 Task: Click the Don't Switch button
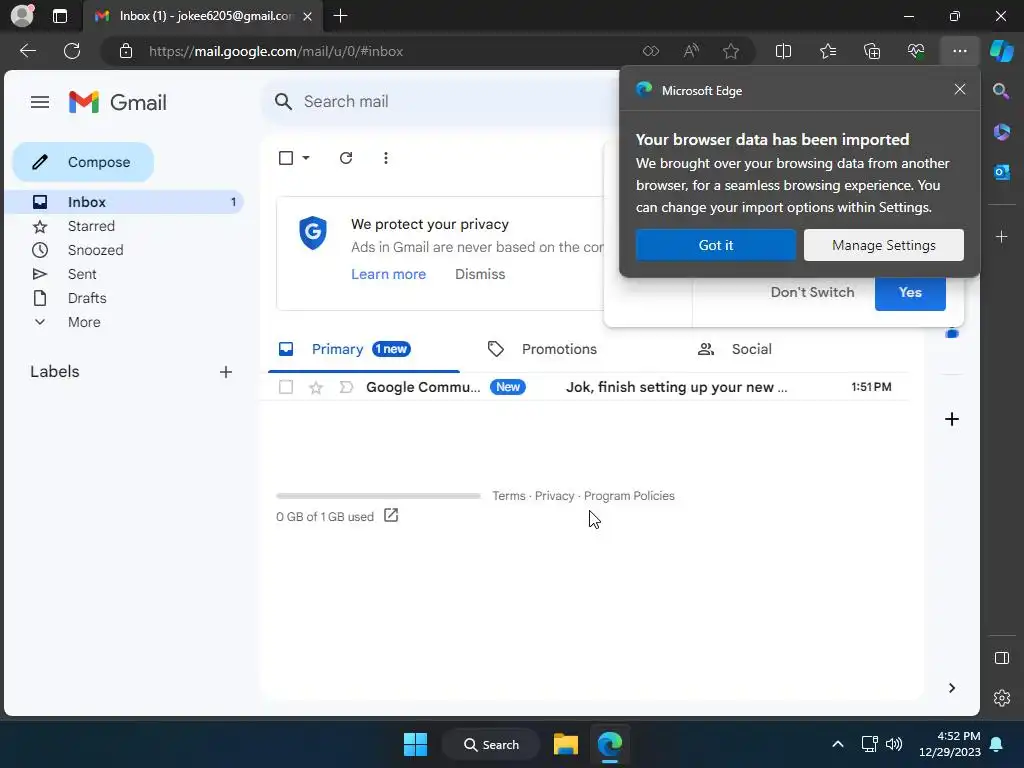click(812, 292)
